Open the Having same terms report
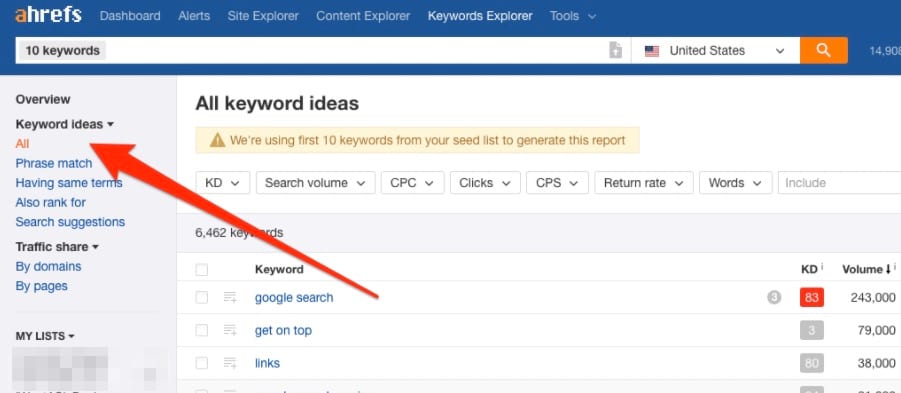Image resolution: width=901 pixels, height=393 pixels. point(69,183)
